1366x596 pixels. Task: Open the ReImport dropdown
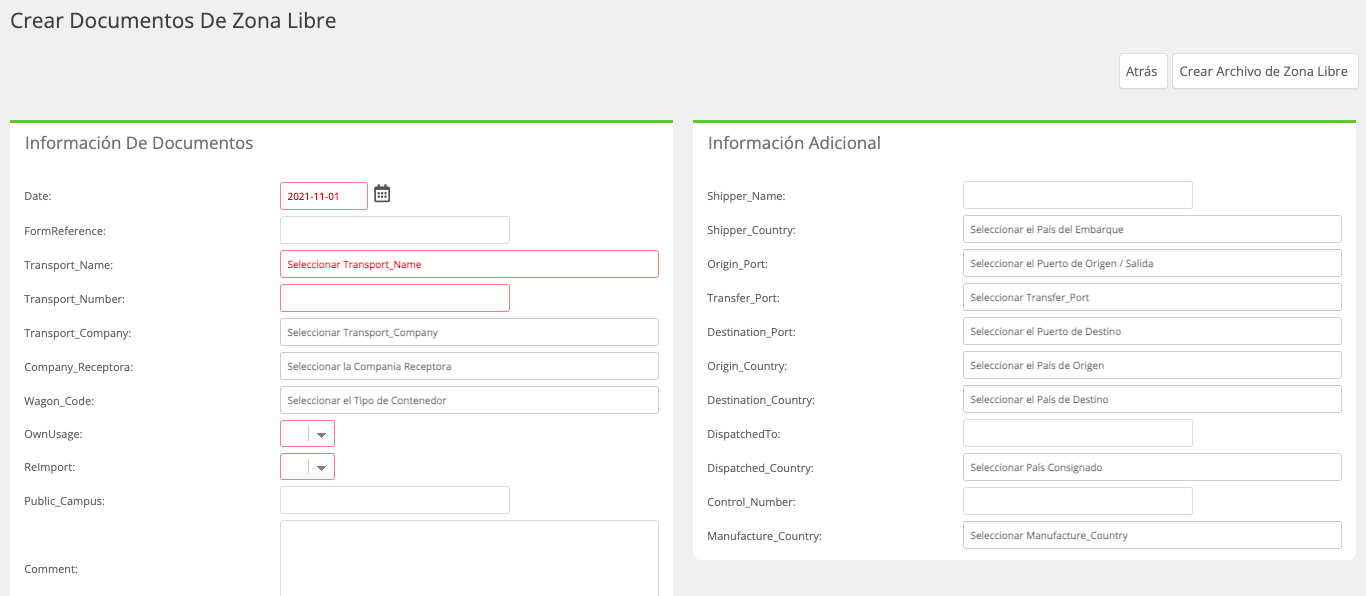click(307, 467)
